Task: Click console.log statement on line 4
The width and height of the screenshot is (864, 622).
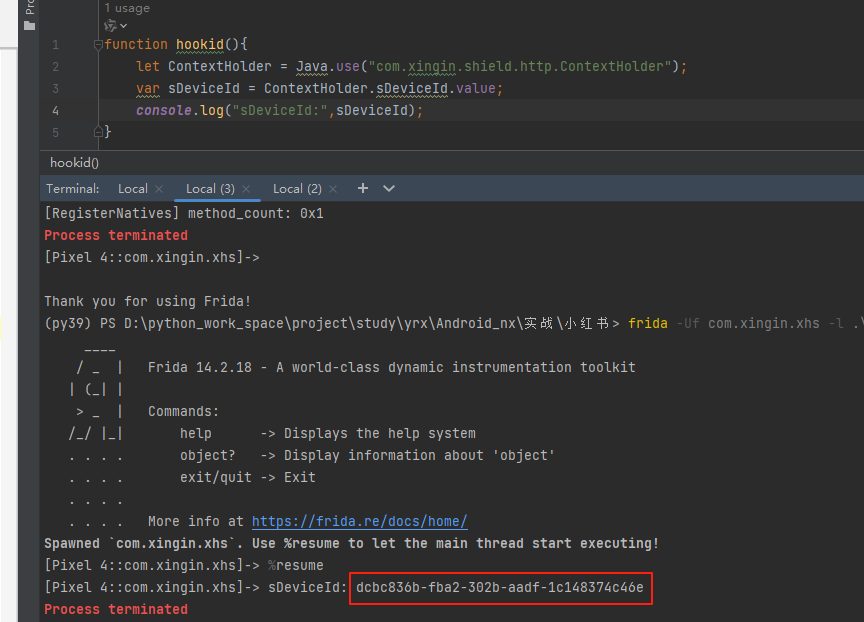Action: click(x=279, y=110)
